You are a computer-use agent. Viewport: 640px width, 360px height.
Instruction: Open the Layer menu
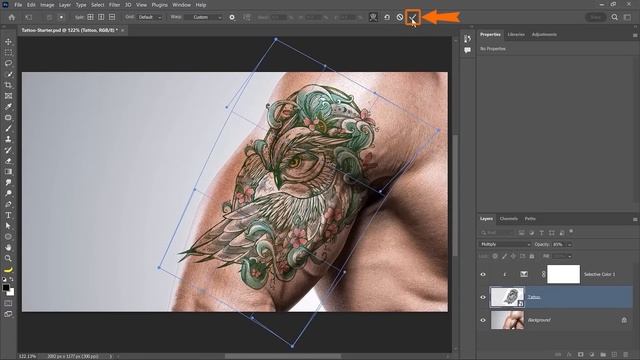point(64,5)
